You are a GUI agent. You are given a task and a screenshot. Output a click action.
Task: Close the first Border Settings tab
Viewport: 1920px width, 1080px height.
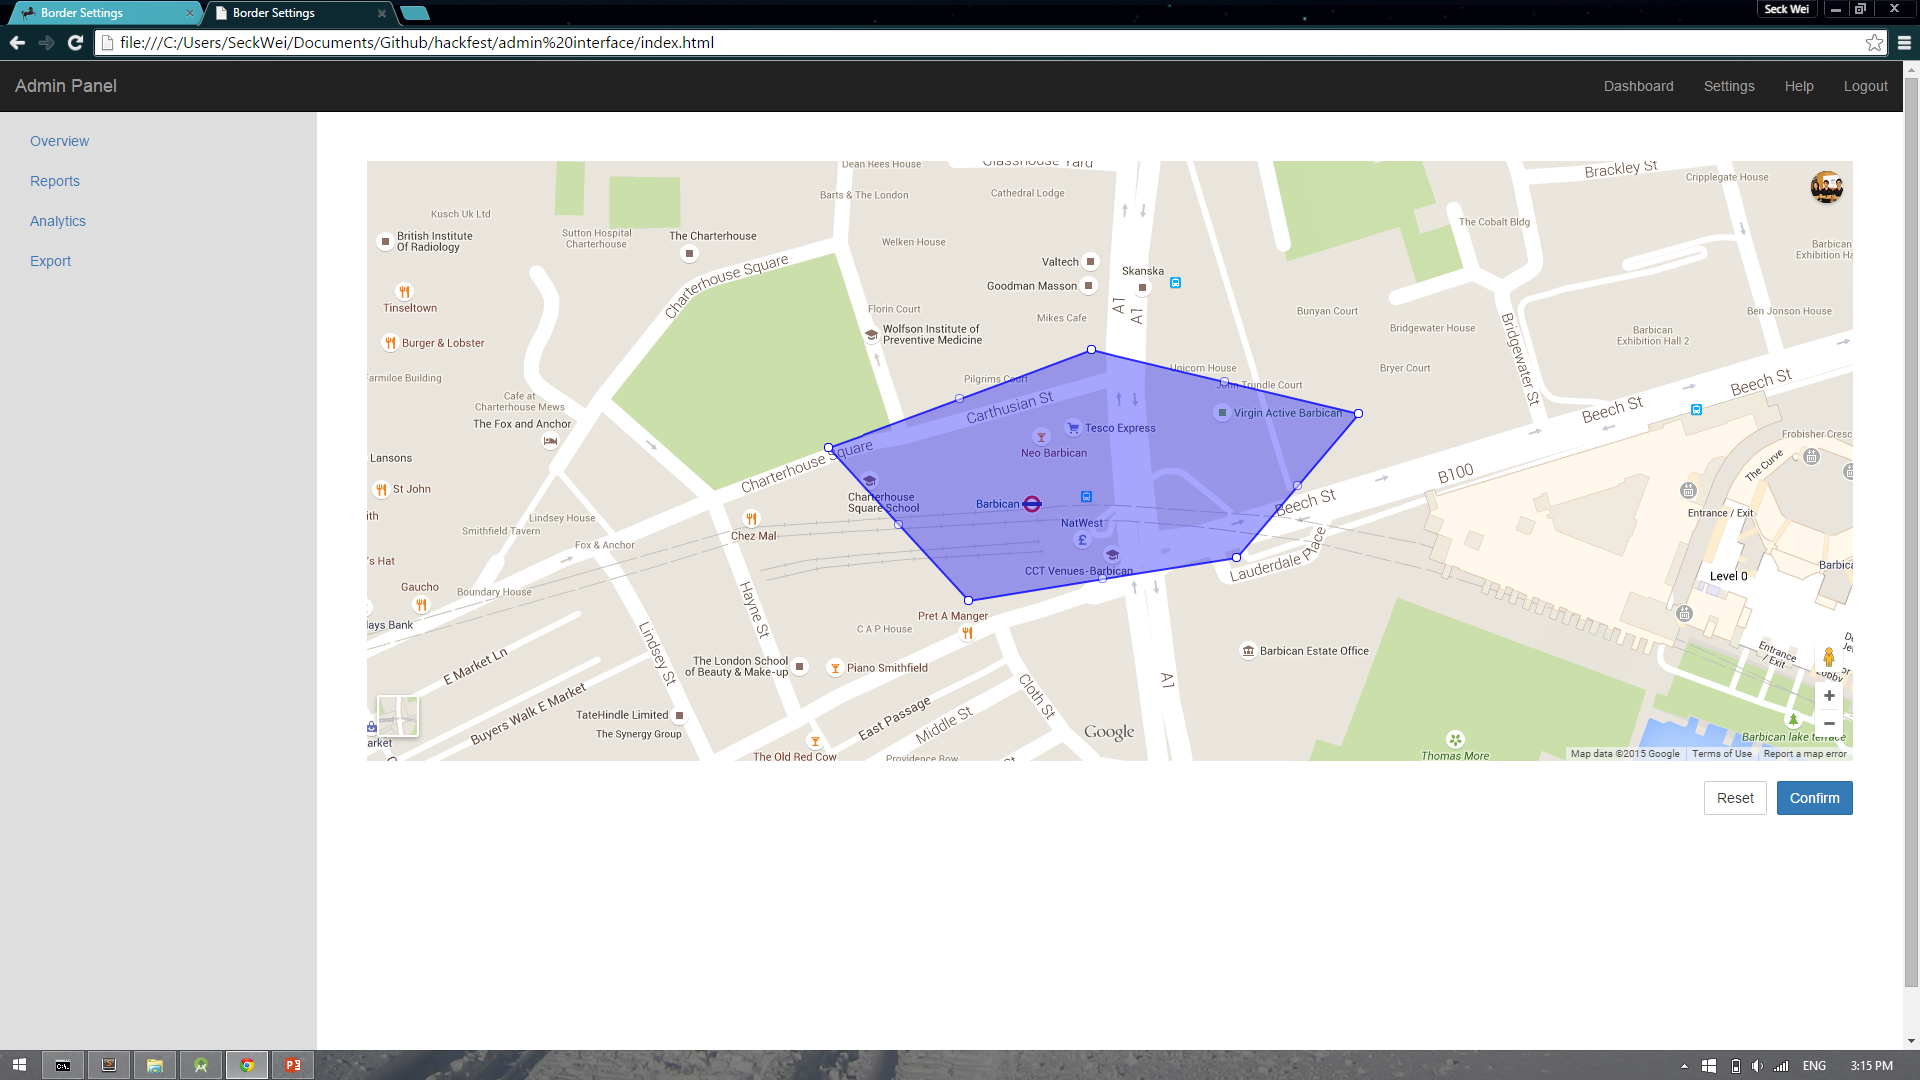(x=189, y=13)
